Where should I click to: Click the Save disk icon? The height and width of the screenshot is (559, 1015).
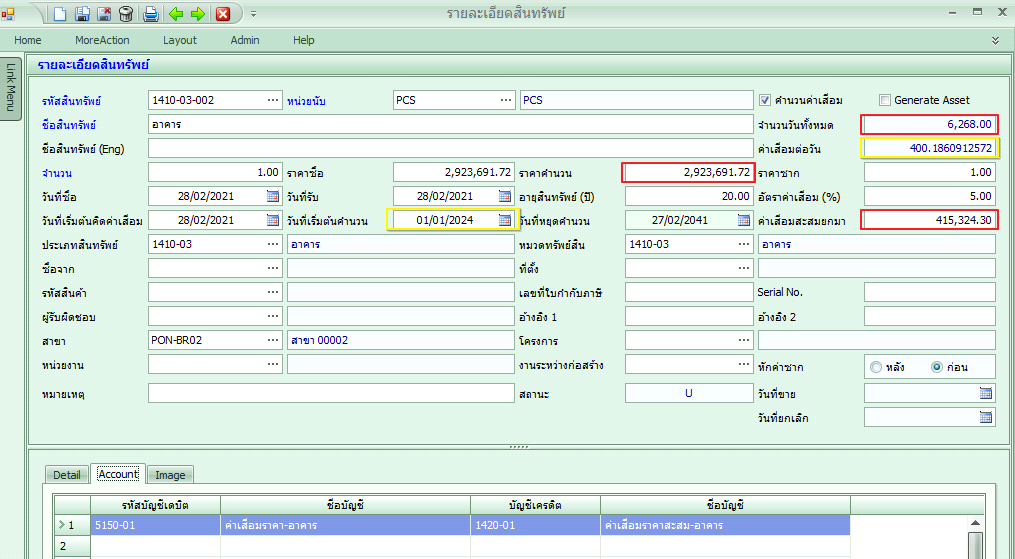coord(83,14)
